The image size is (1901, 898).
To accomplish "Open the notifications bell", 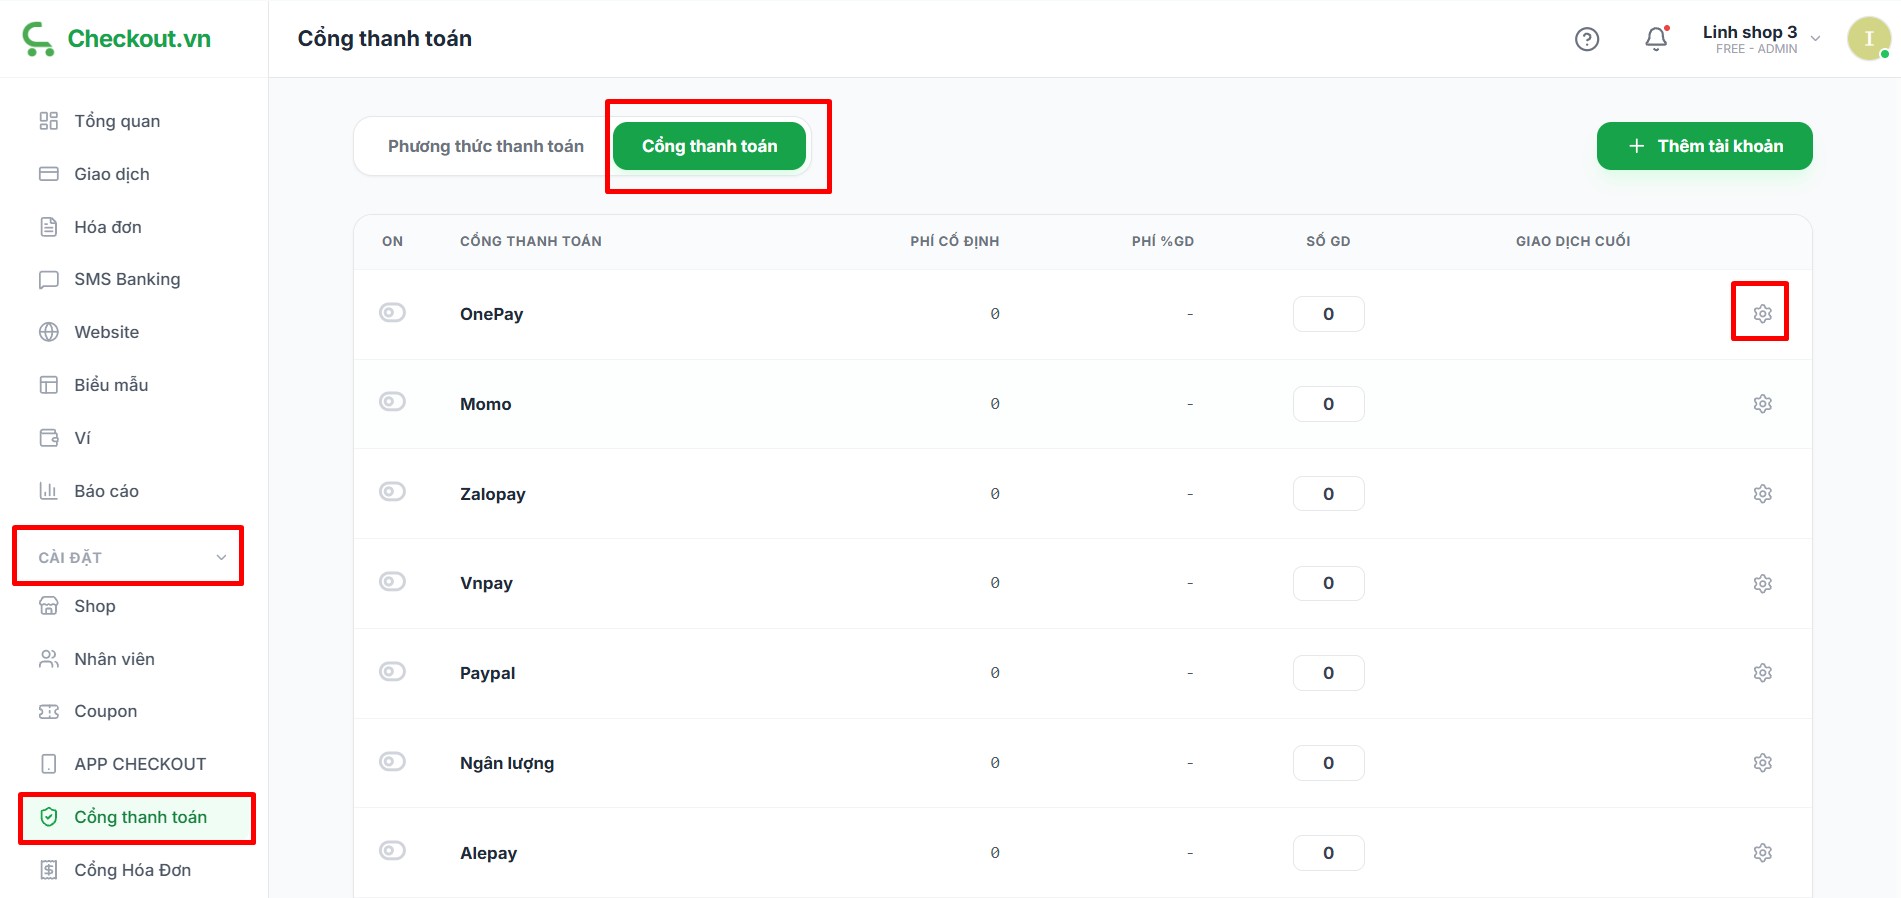I will 1656,39.
